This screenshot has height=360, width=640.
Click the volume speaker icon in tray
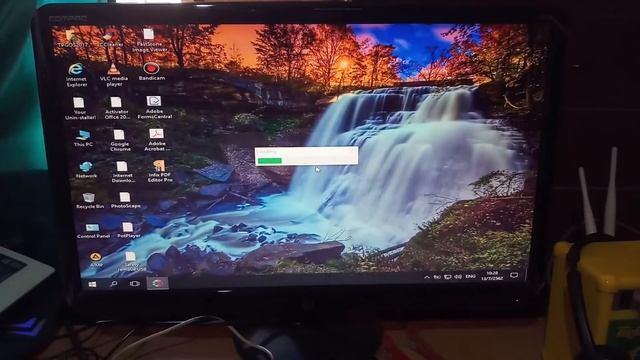[458, 277]
